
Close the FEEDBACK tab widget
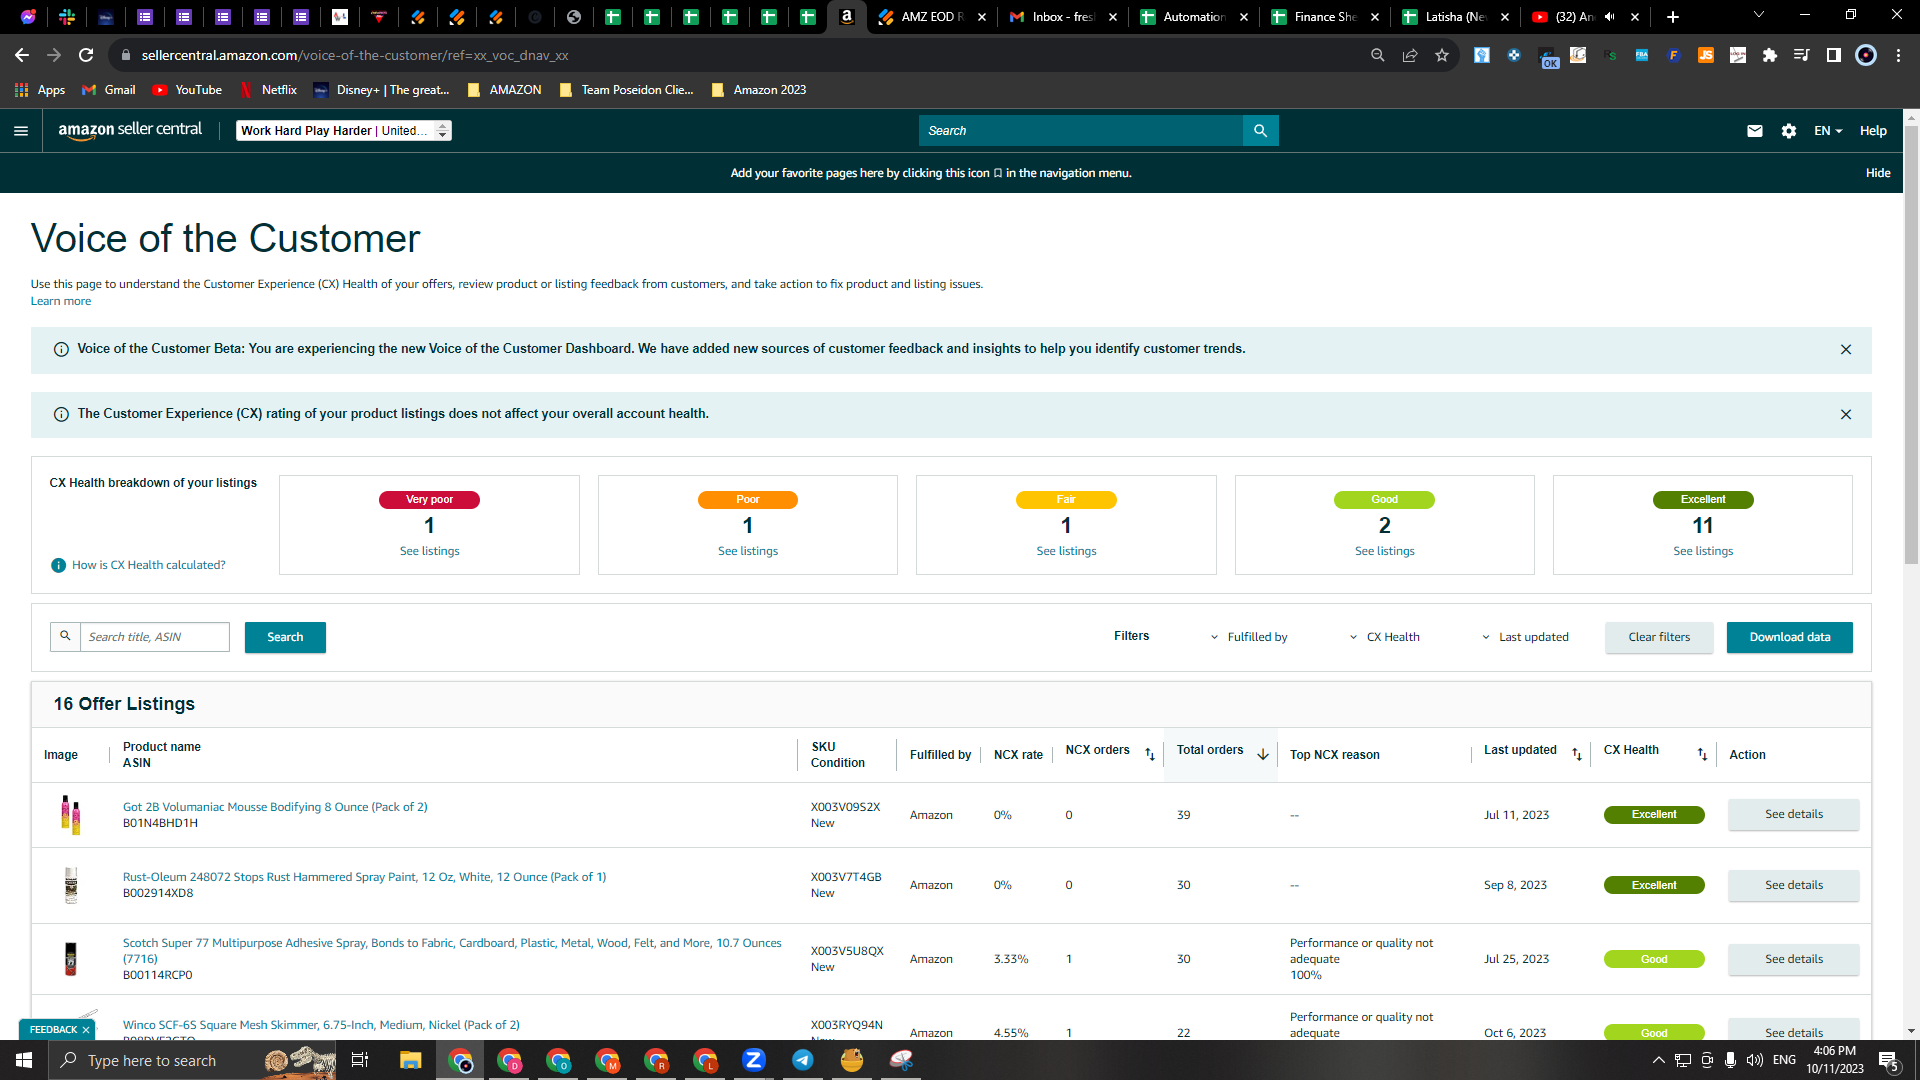pos(86,1030)
